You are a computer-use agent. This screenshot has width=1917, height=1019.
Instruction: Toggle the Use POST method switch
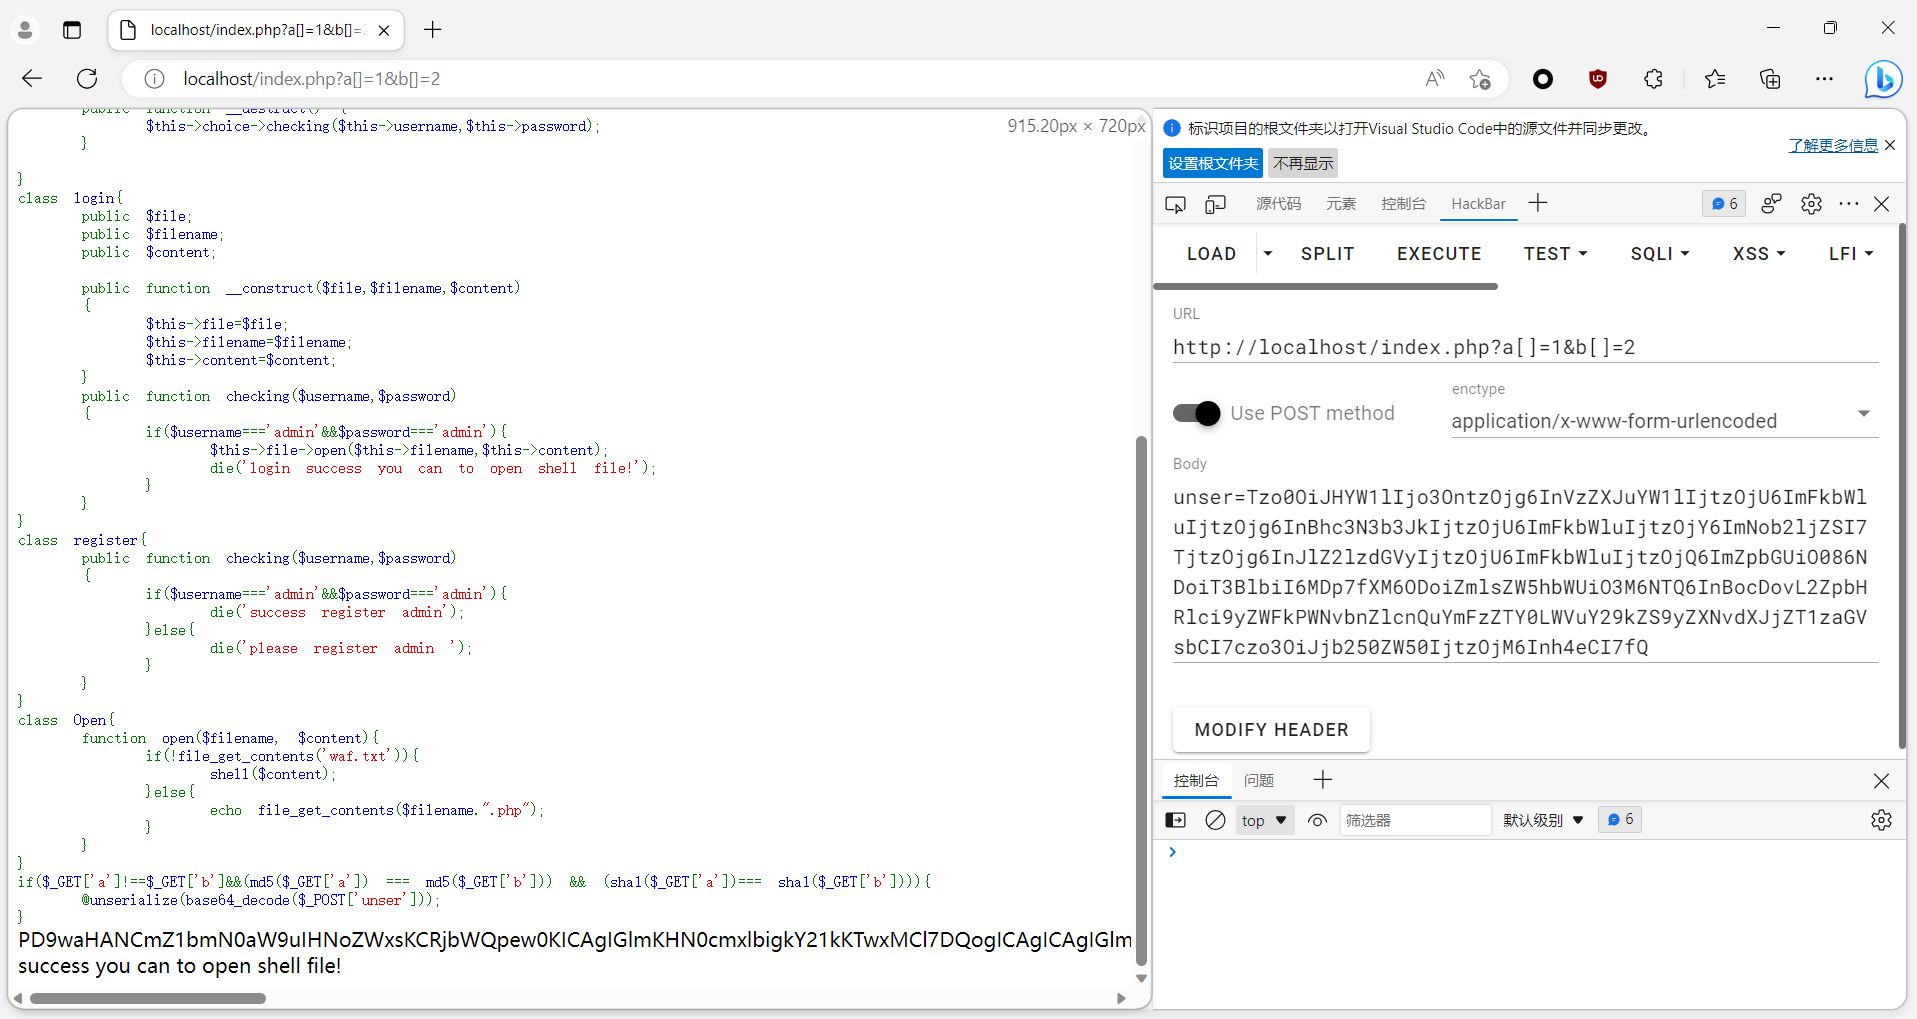coord(1197,413)
